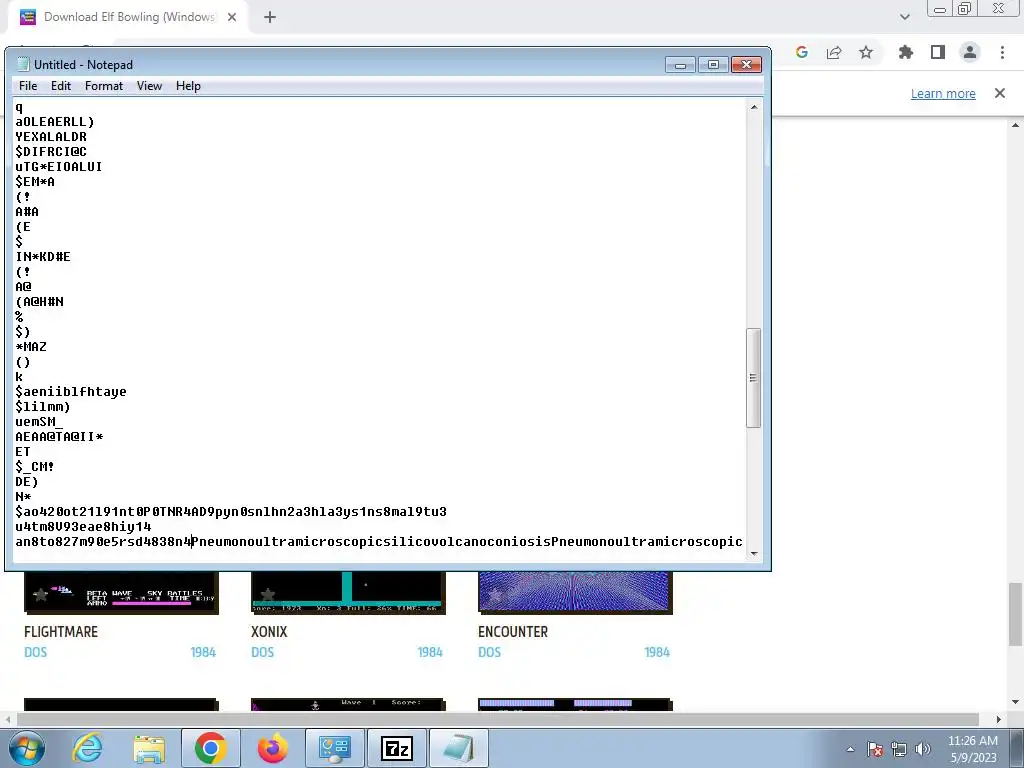This screenshot has height=768, width=1024.
Task: Open the Chrome profile avatar icon
Action: coord(970,52)
